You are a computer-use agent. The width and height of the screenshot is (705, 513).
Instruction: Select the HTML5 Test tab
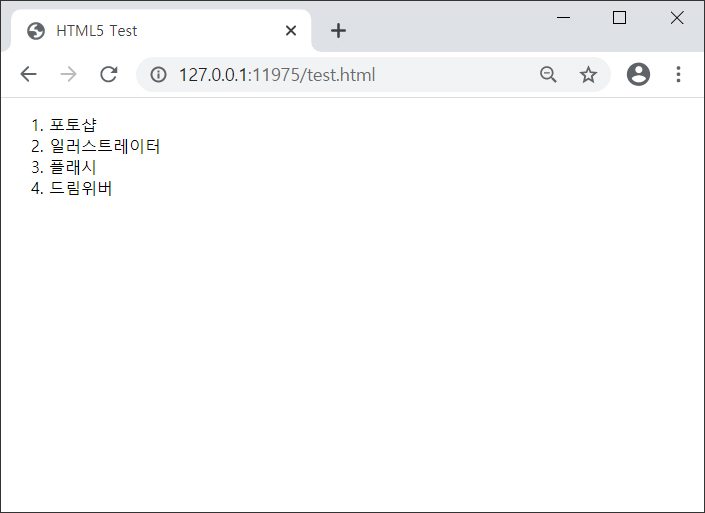point(161,31)
